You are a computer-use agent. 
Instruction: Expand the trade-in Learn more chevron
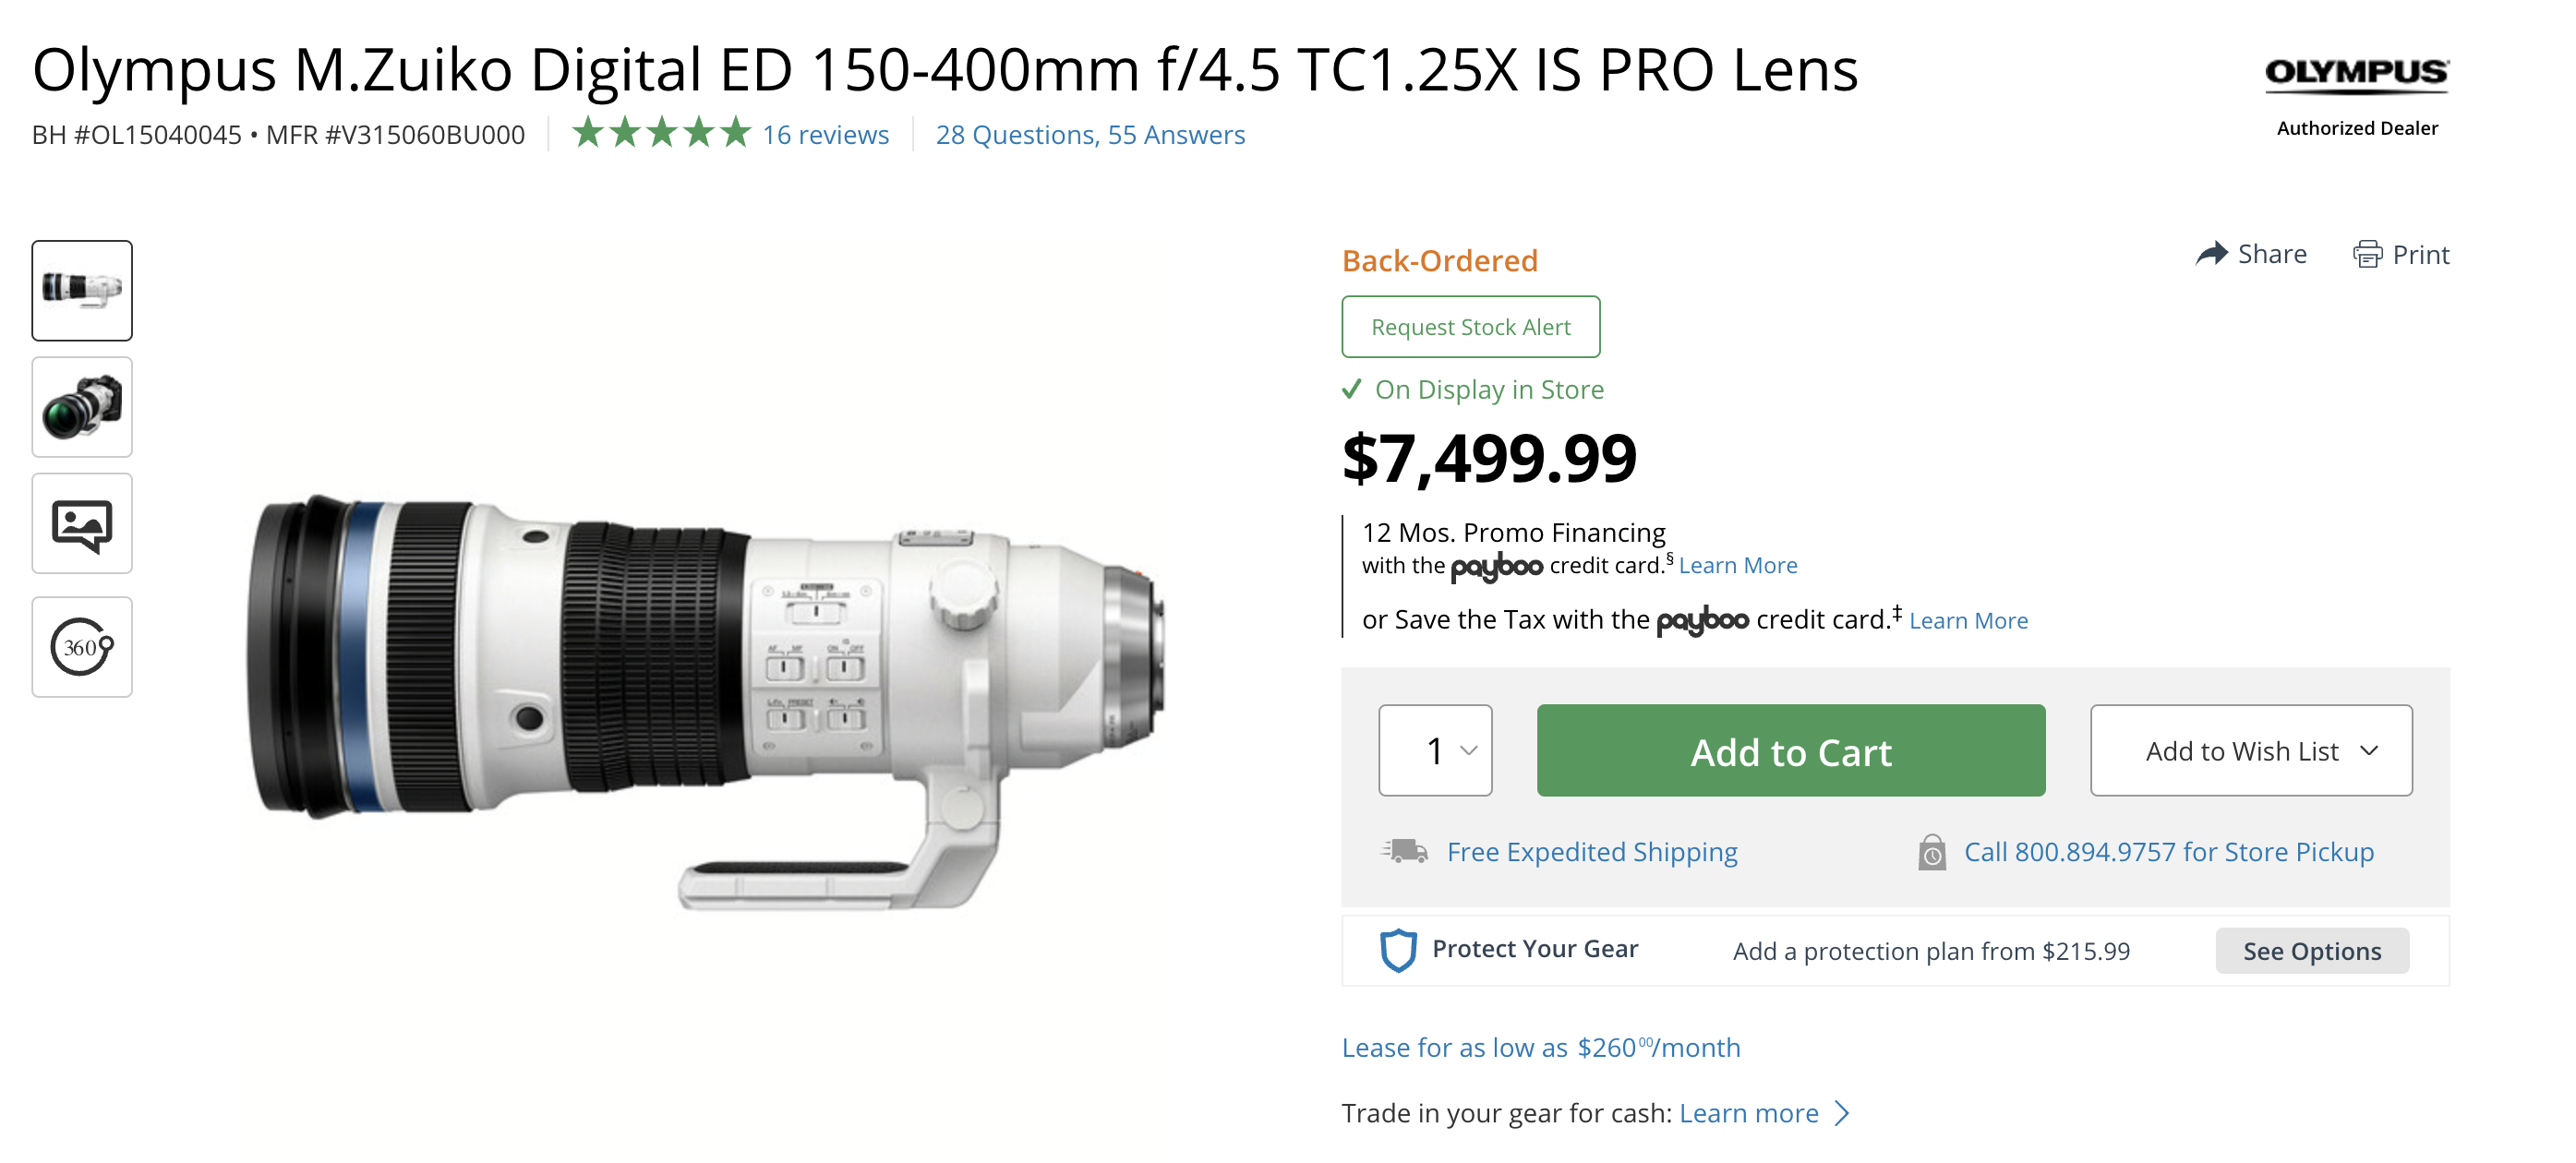coord(1842,1113)
